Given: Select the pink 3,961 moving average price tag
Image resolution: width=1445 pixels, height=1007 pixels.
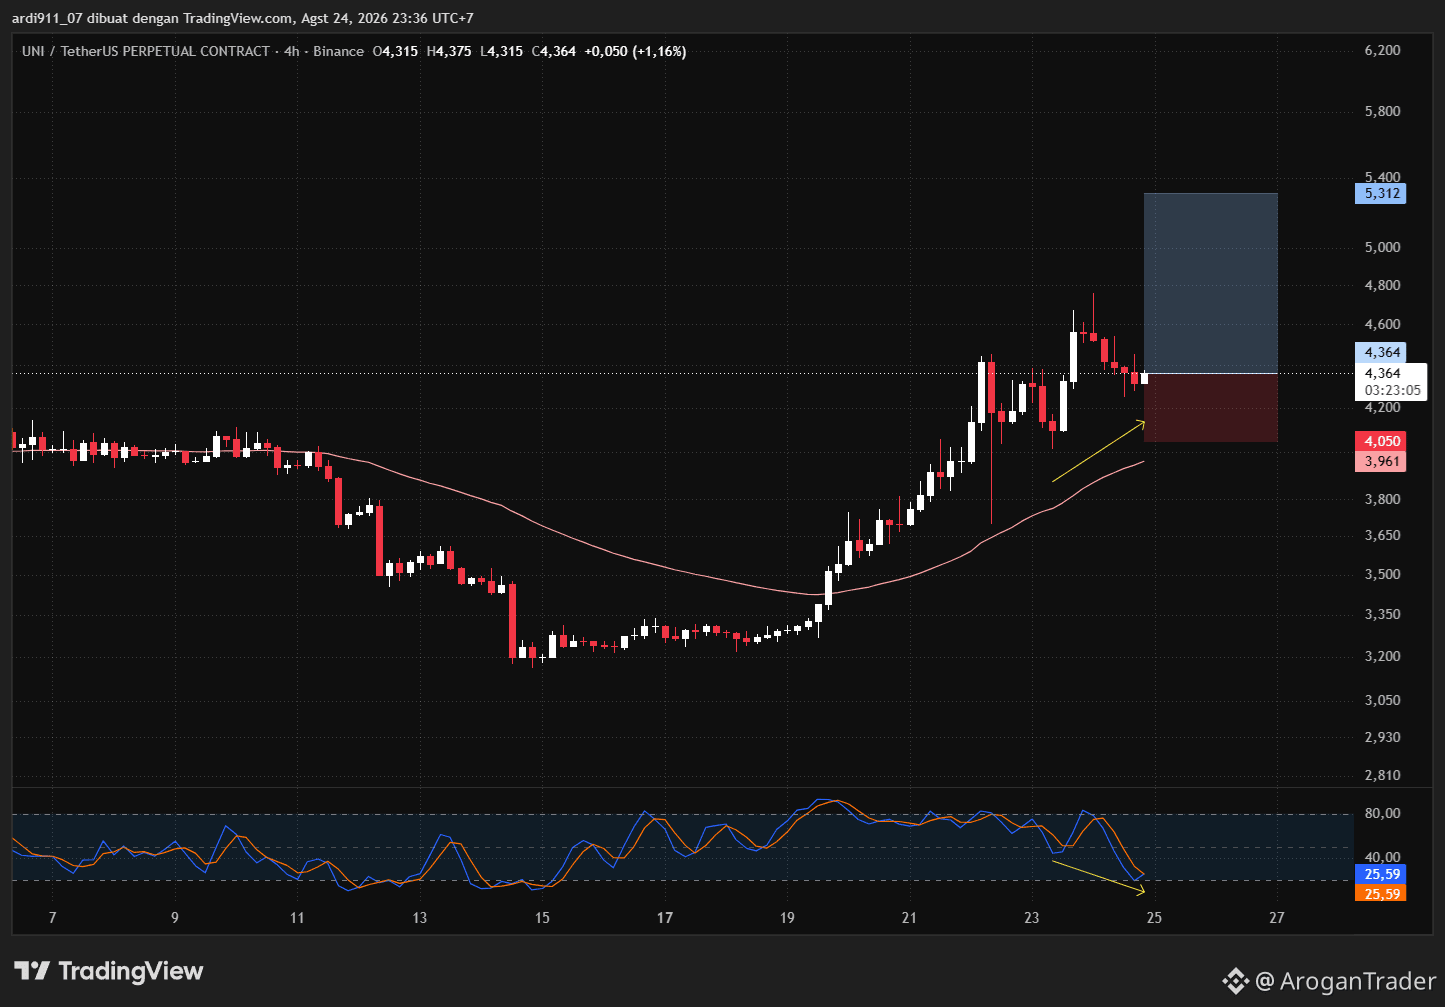Looking at the screenshot, I should [x=1381, y=461].
